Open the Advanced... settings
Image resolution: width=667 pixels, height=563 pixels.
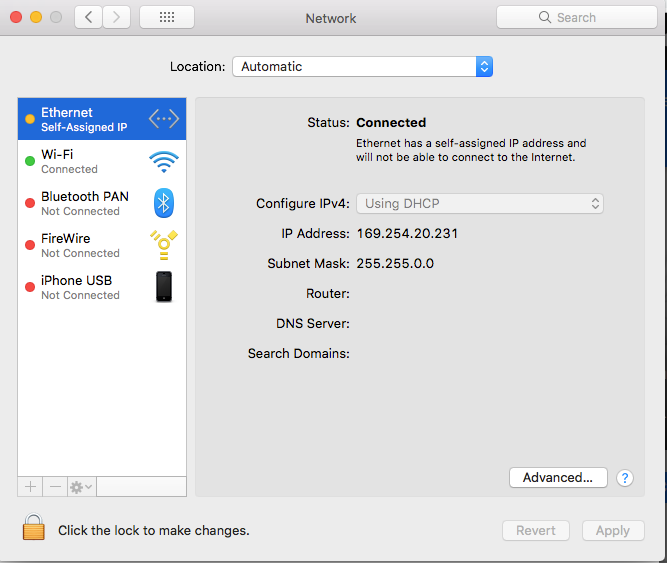point(558,478)
